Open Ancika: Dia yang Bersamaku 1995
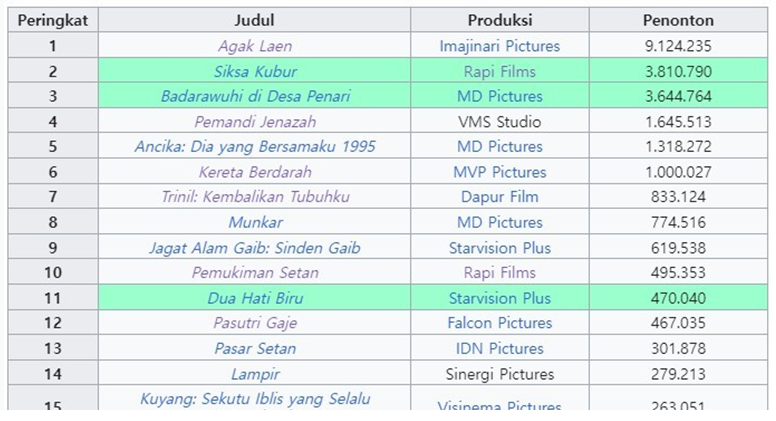776x421 pixels. click(x=255, y=146)
